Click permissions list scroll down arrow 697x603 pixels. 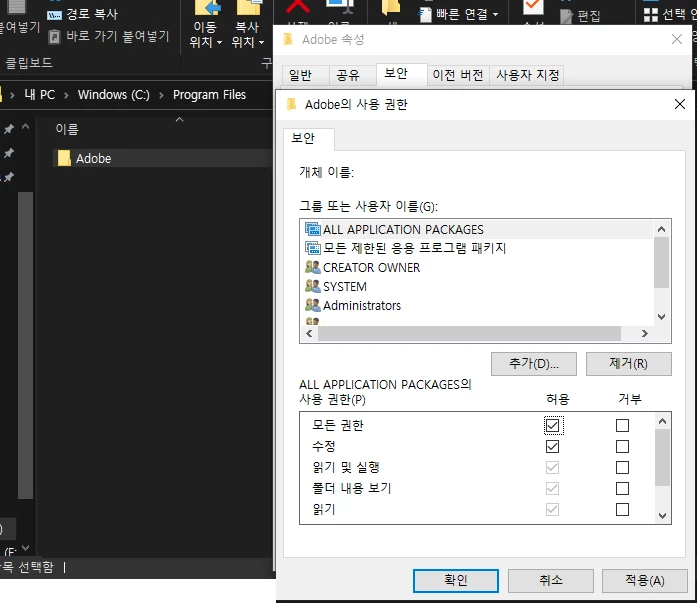coord(662,515)
